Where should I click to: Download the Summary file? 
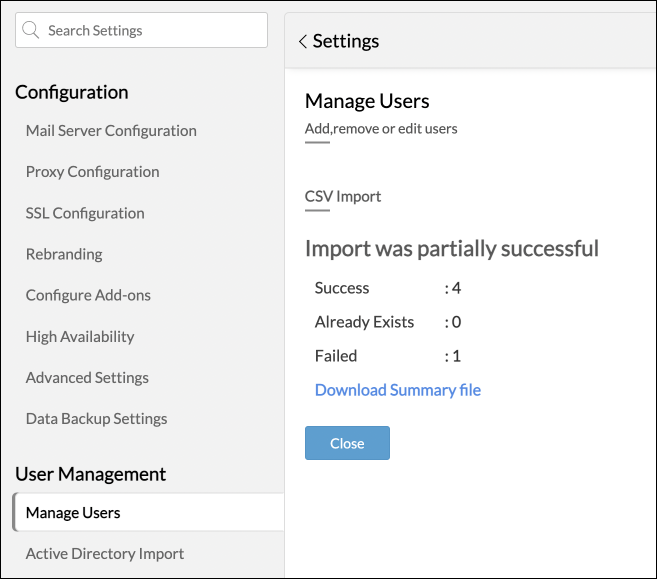398,389
